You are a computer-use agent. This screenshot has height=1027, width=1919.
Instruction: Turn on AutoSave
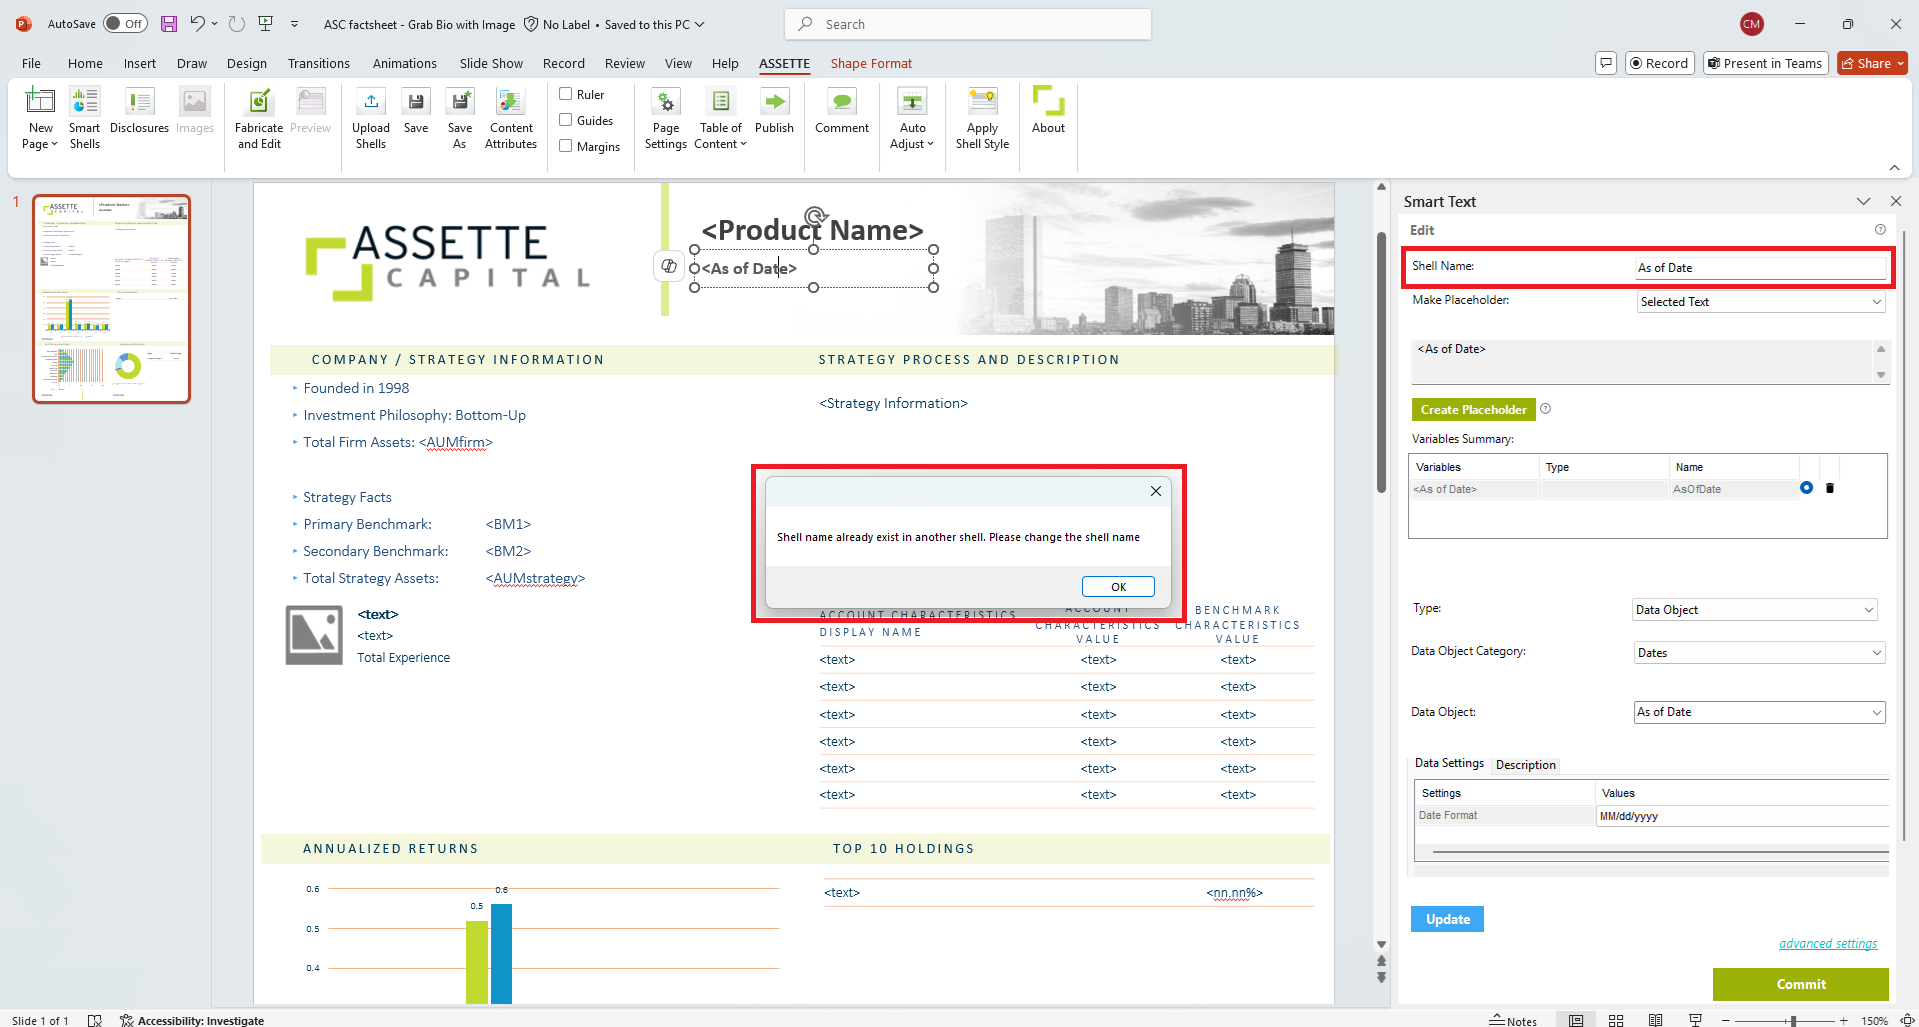125,23
